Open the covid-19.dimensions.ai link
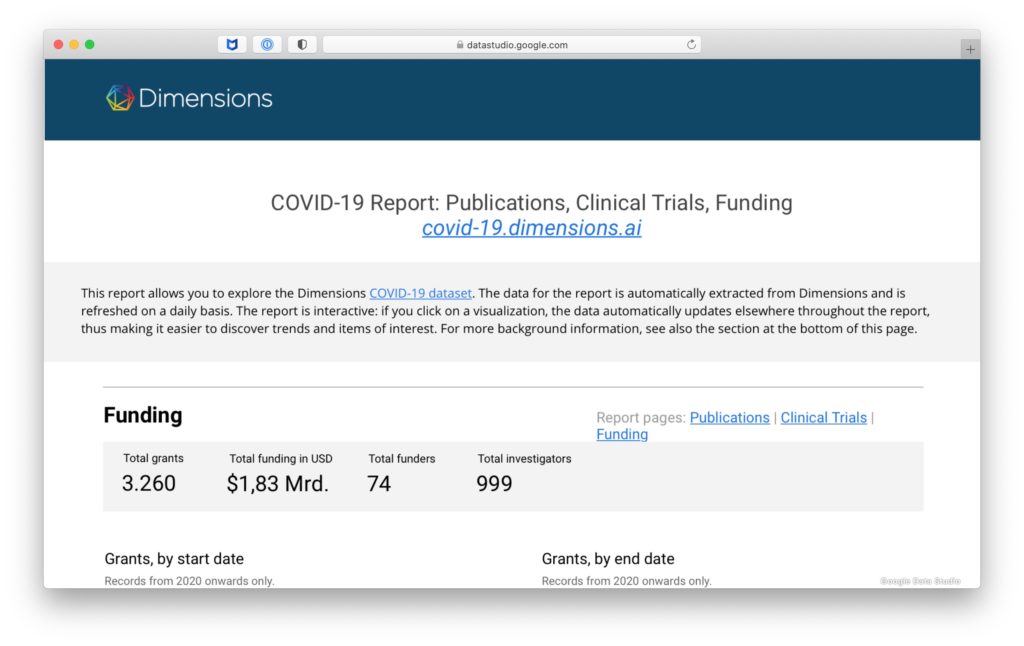The height and width of the screenshot is (646, 1024). pos(531,228)
